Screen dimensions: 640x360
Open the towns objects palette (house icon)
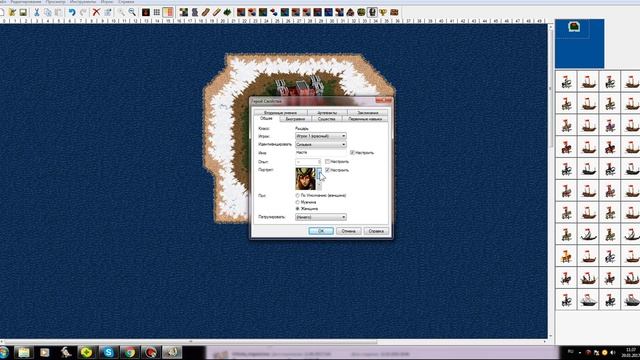(x=350, y=12)
